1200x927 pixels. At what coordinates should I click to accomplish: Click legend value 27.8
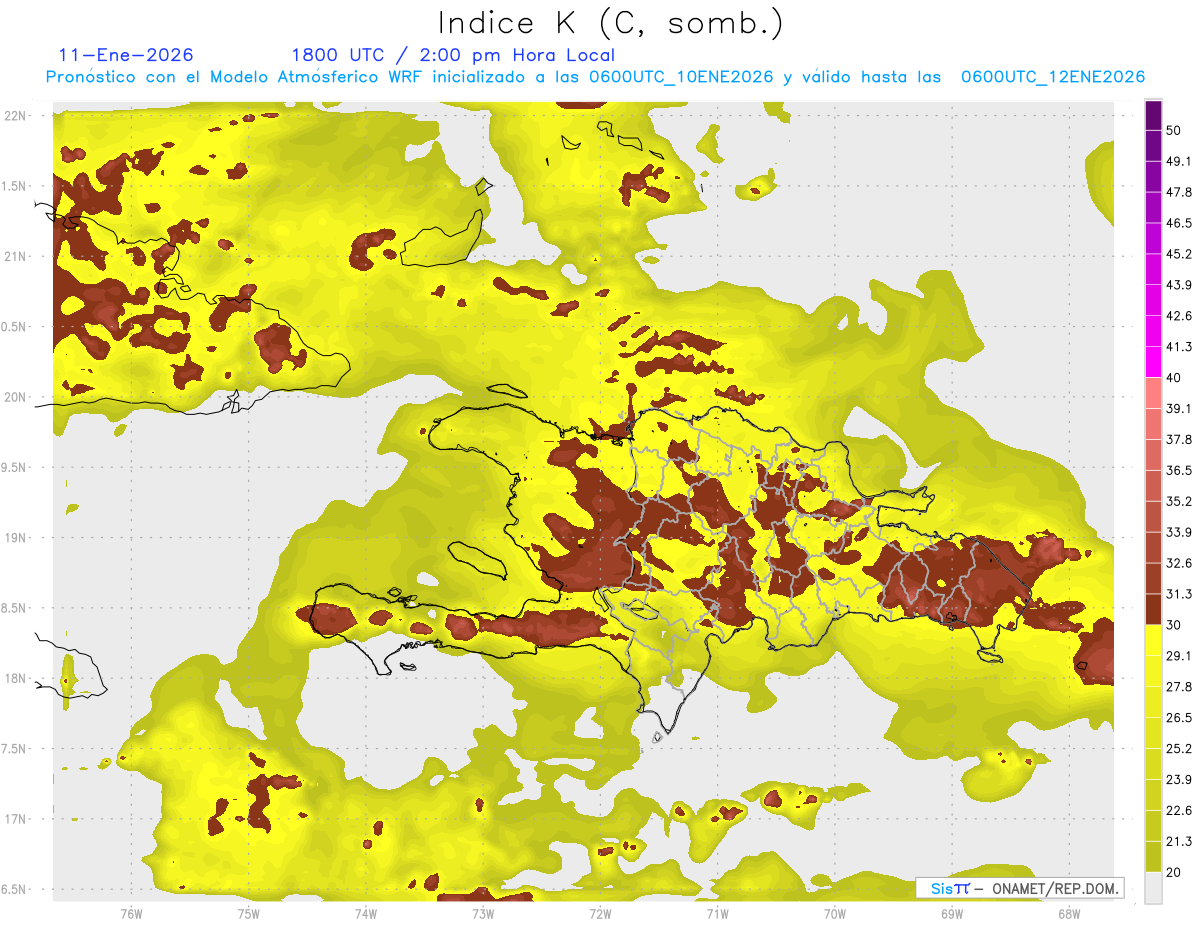point(1178,687)
